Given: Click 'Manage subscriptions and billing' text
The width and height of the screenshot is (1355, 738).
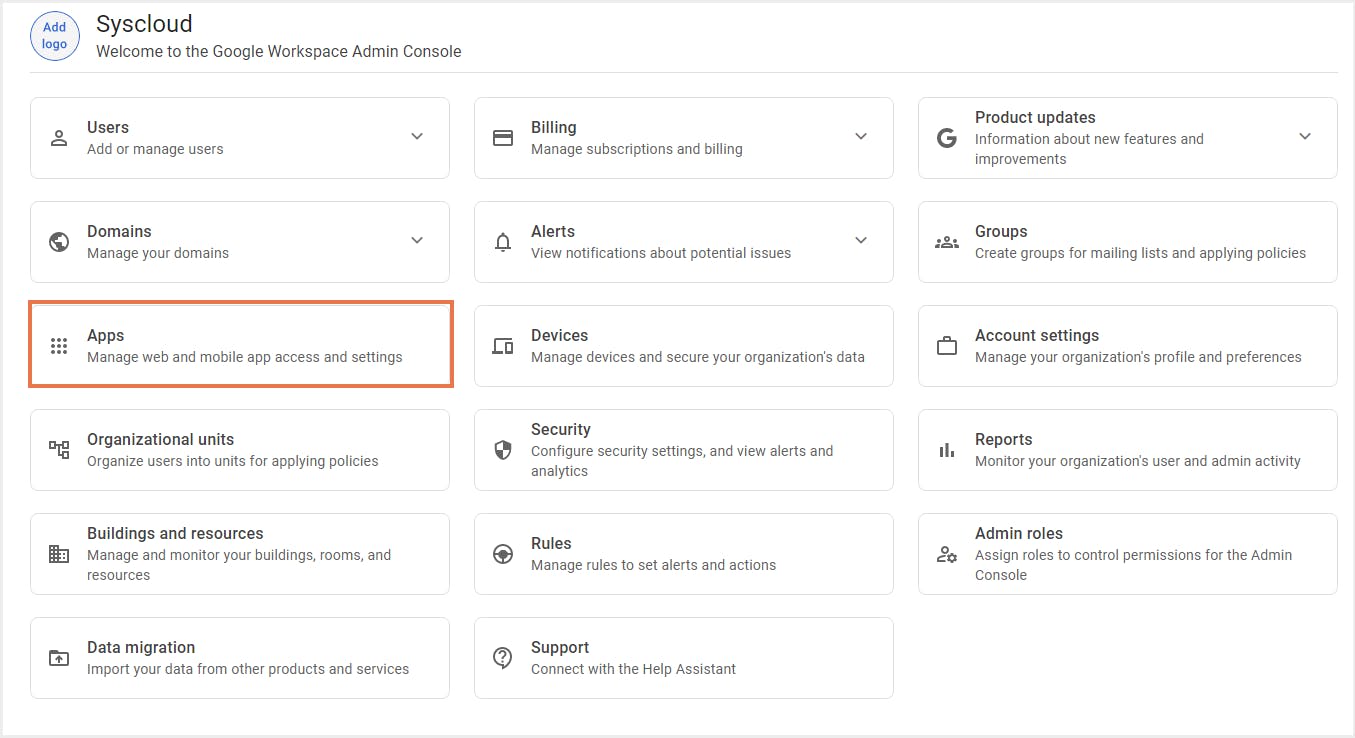Looking at the screenshot, I should pos(637,149).
